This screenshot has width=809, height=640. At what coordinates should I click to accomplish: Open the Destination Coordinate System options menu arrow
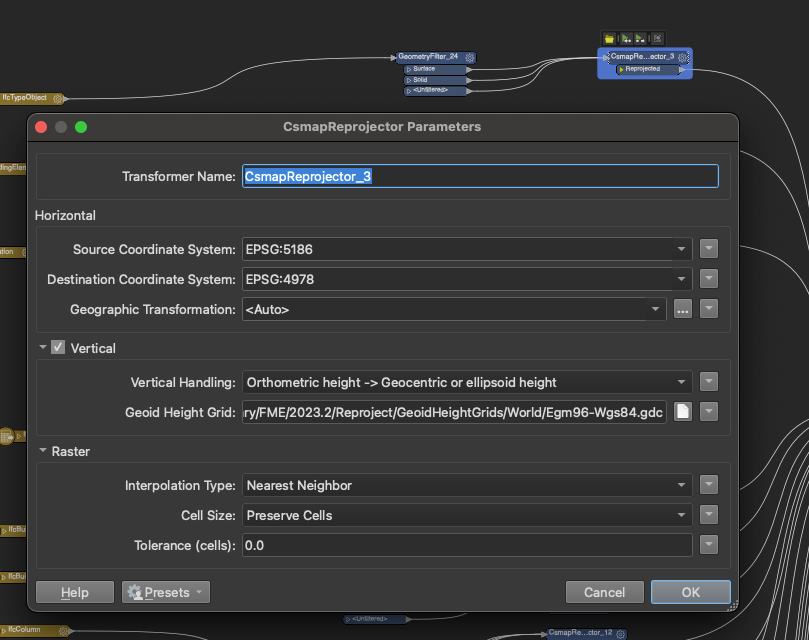pos(709,279)
